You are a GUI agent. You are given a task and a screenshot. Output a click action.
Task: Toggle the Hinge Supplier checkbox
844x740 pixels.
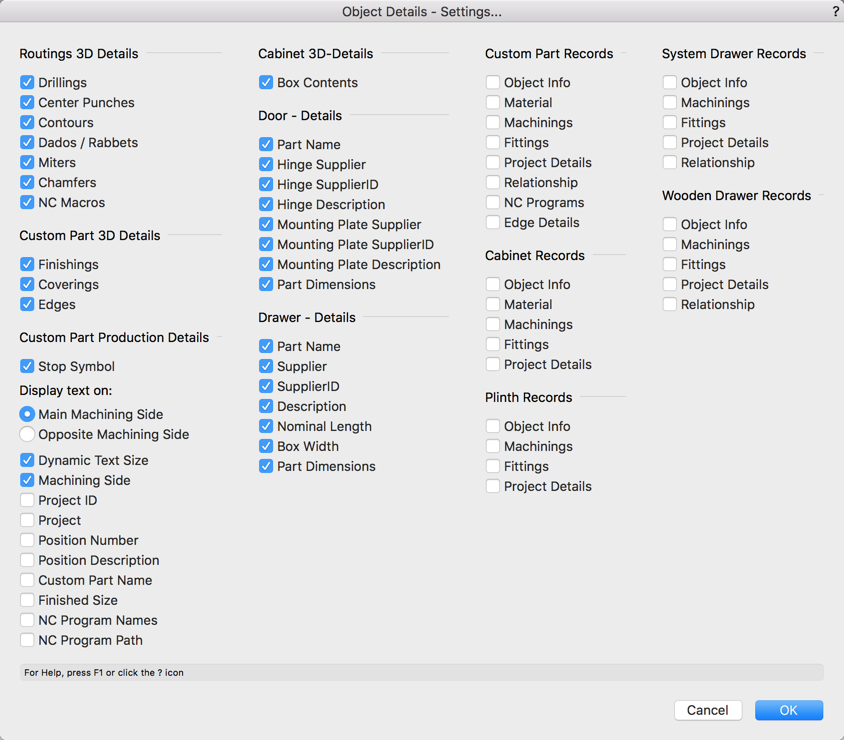[266, 164]
